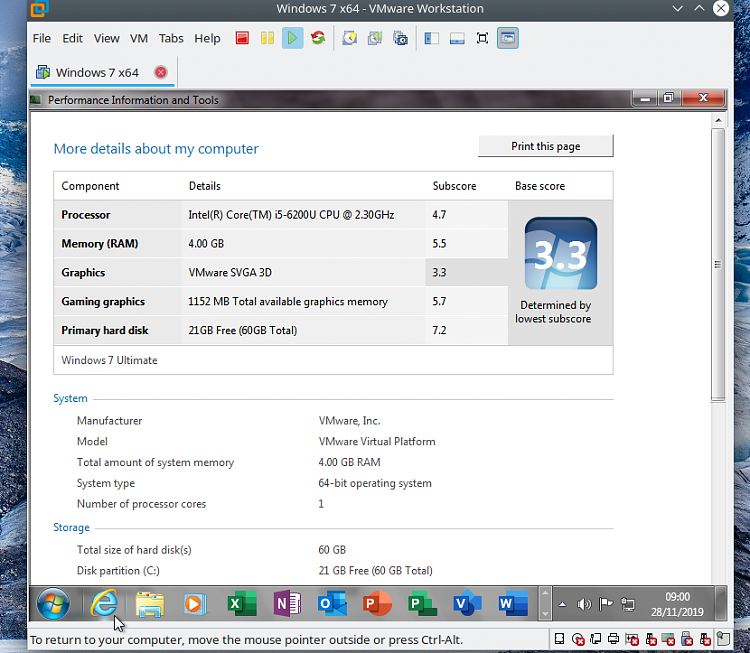
Task: Open the Edit menu
Action: [x=72, y=38]
